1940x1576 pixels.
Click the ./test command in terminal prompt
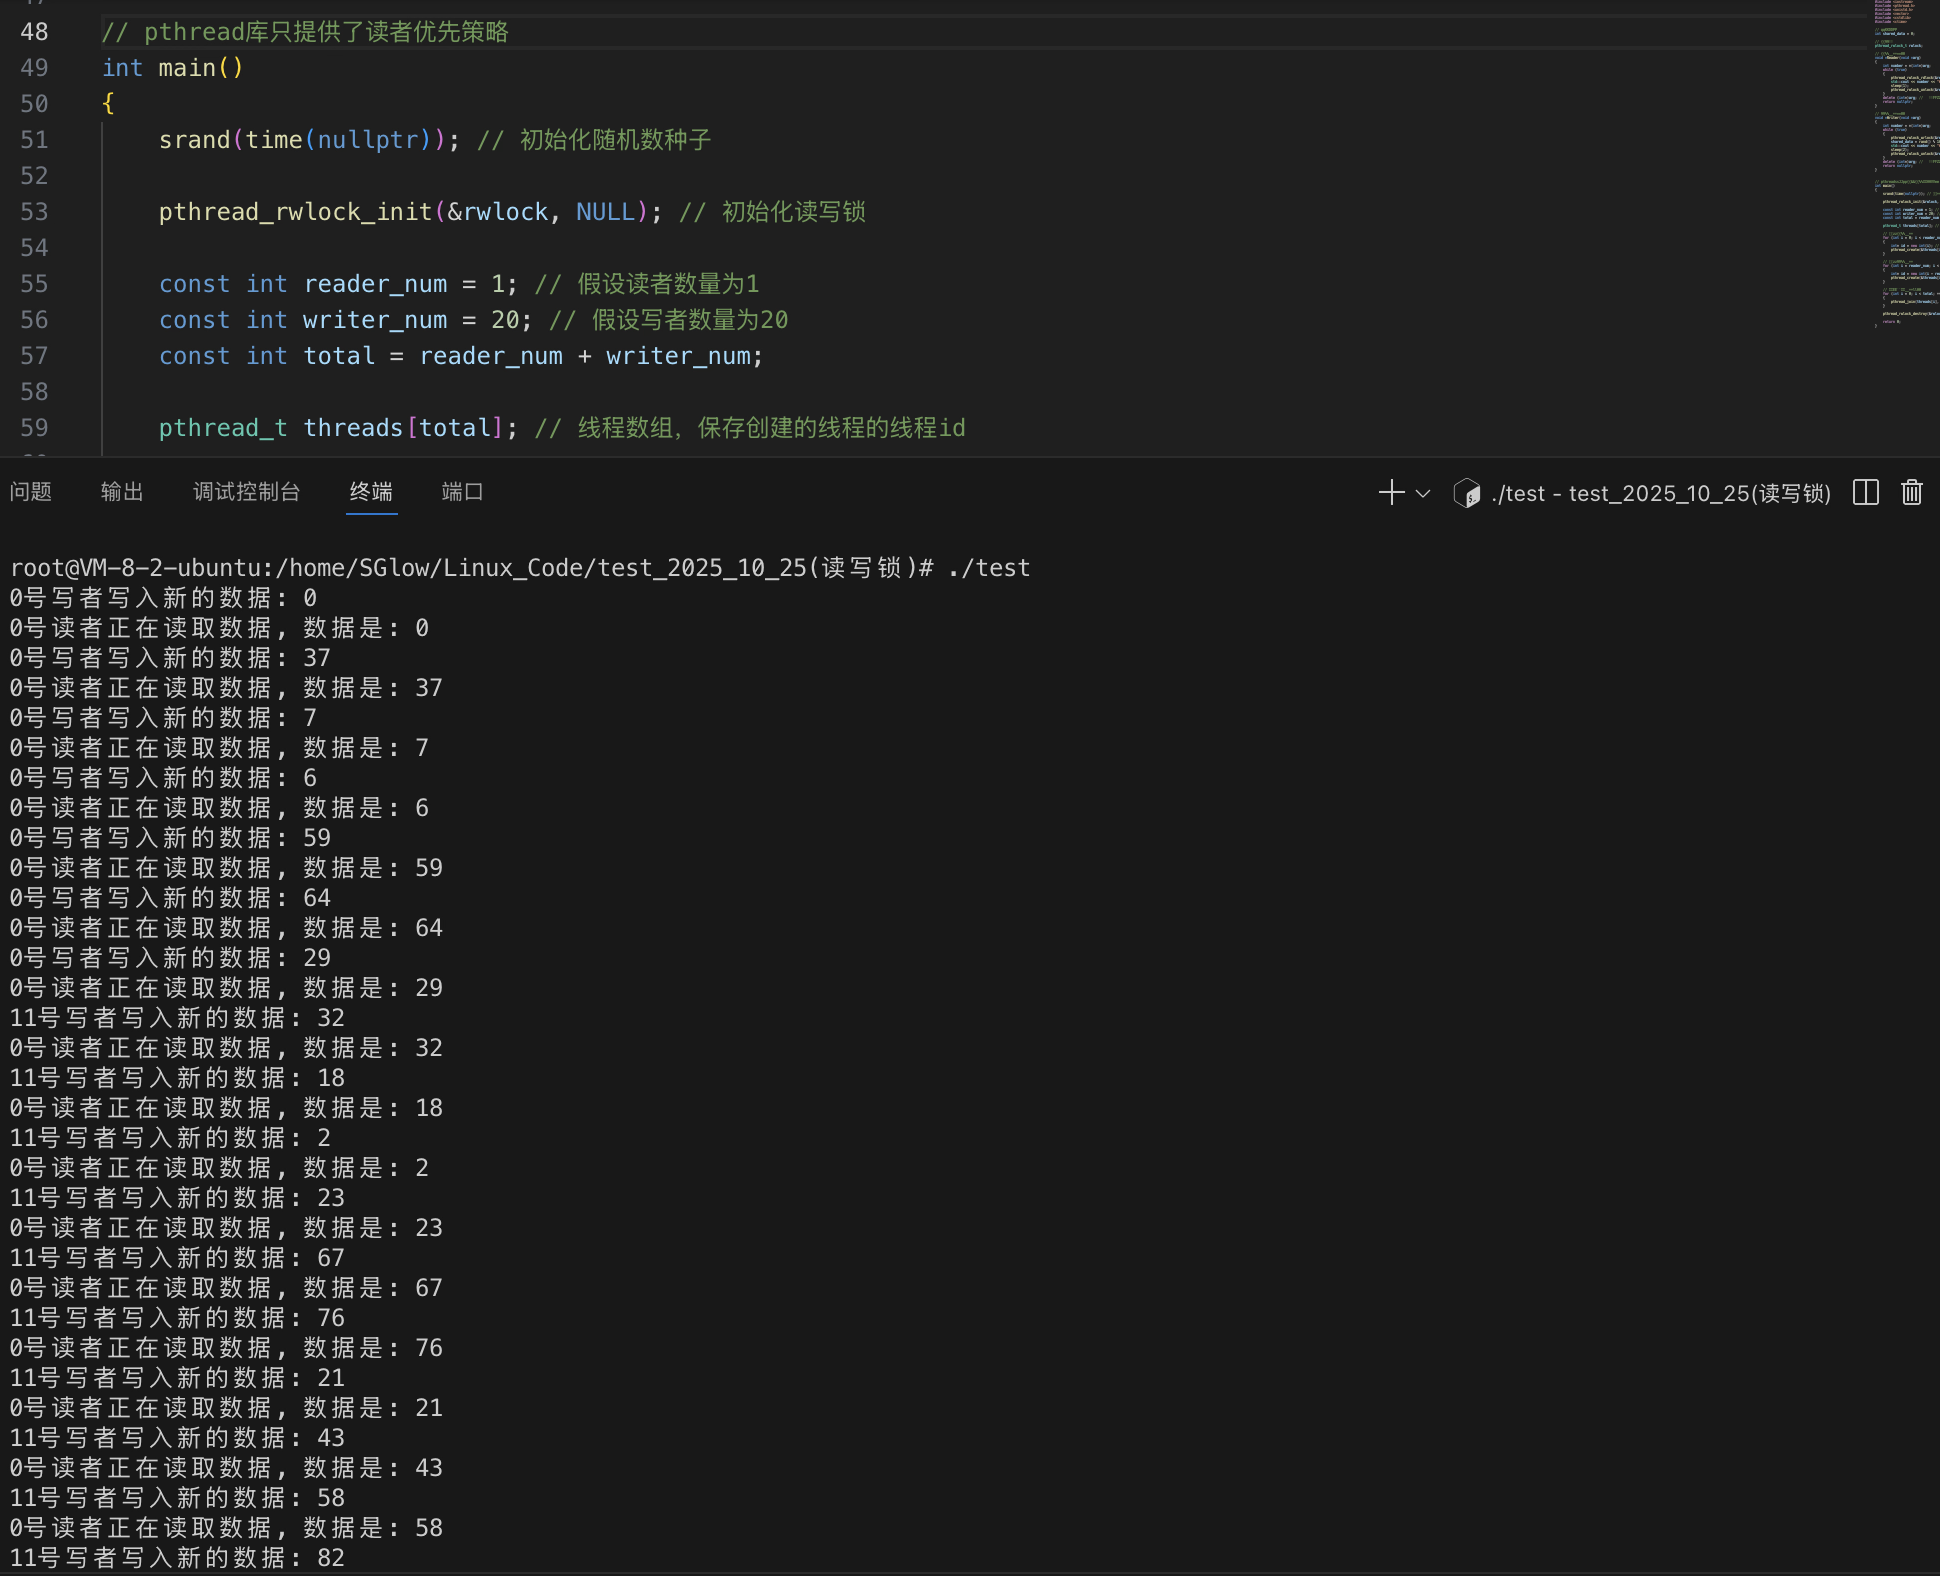pos(989,568)
